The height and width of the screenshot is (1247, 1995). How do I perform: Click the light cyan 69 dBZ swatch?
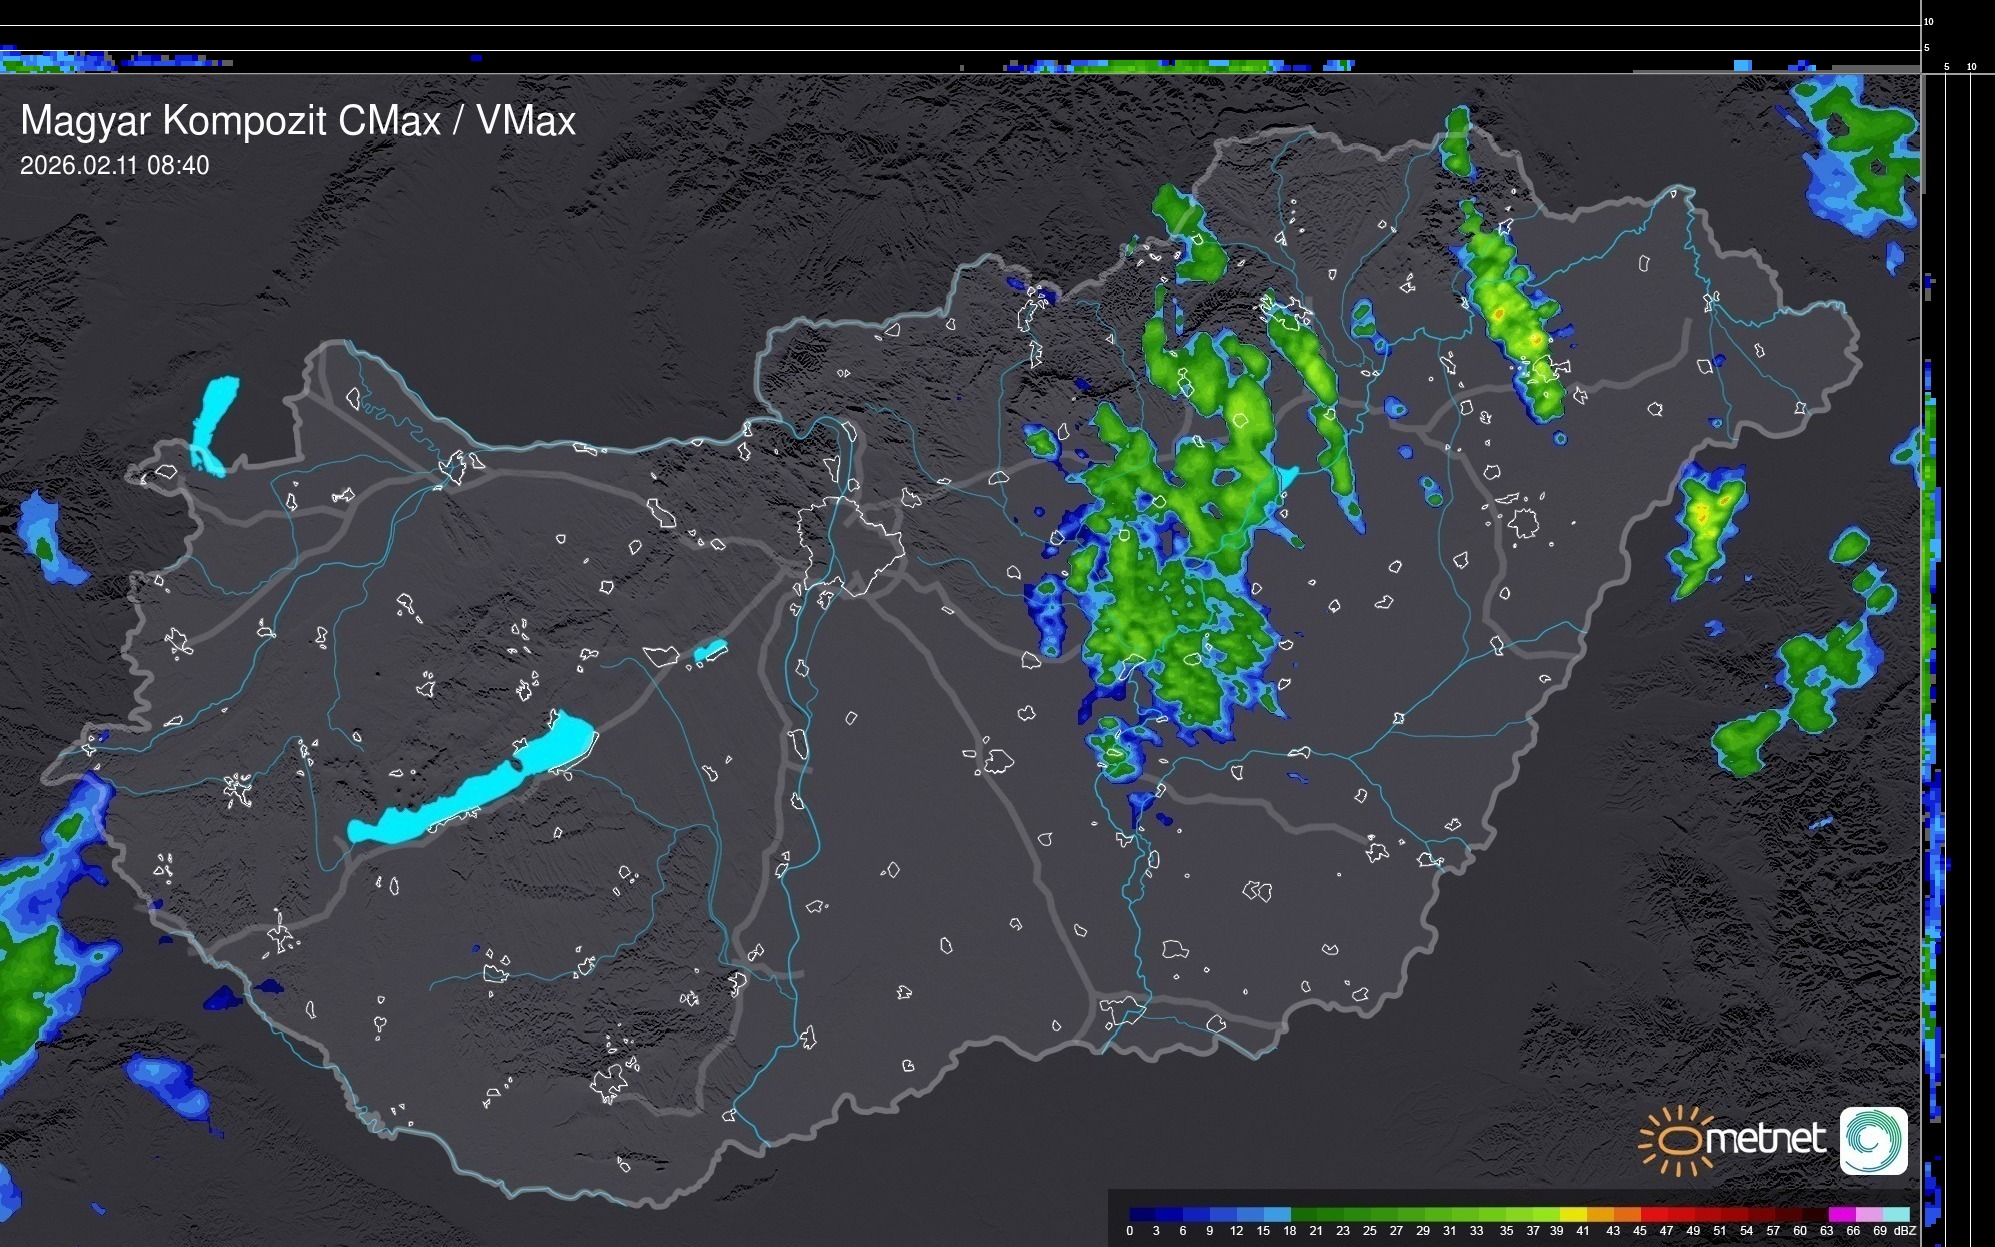coord(1894,1214)
